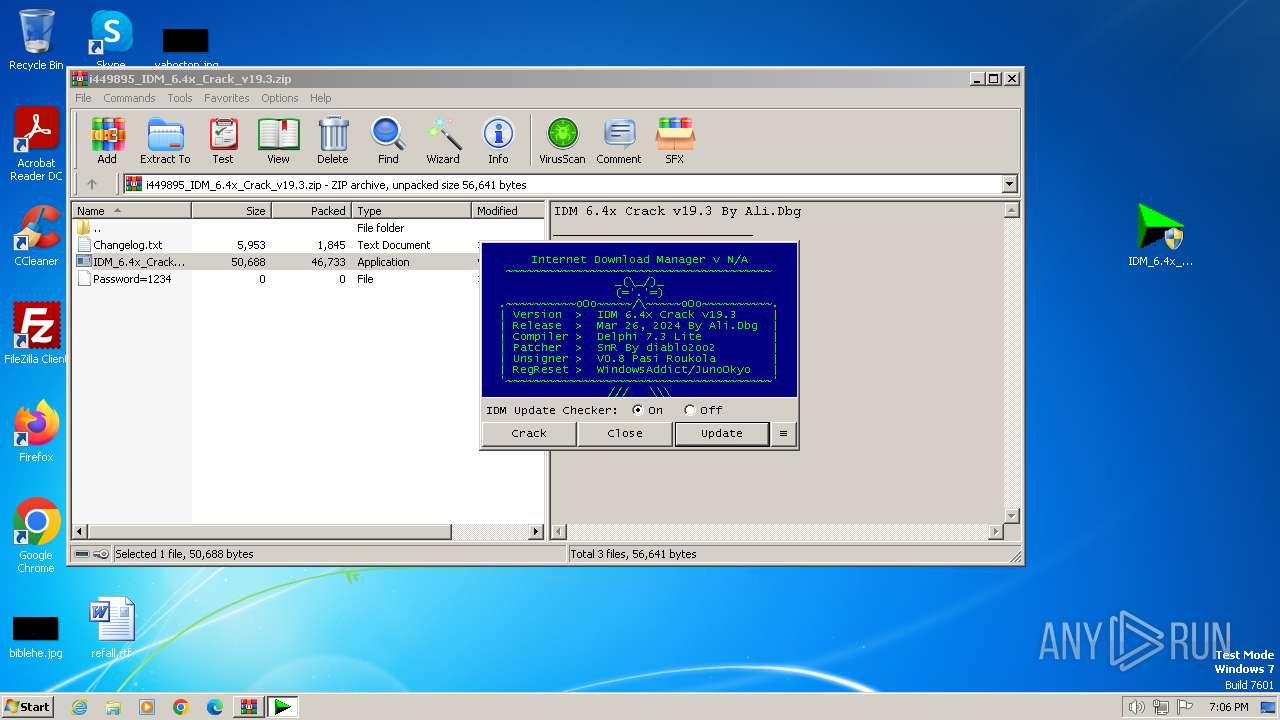Viewport: 1280px width, 720px height.
Task: Sort by the Modified column header
Action: click(508, 211)
